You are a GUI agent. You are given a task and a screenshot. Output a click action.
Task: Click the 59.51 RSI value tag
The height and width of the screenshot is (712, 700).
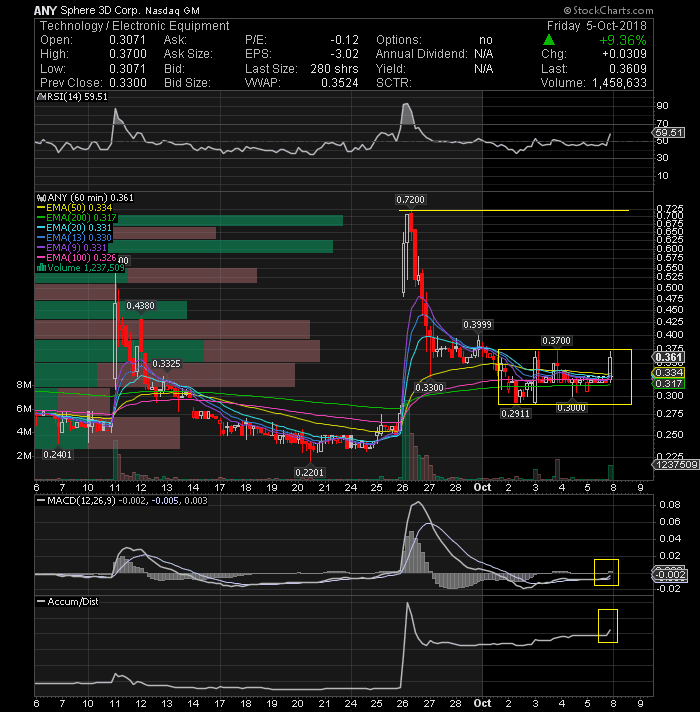669,133
